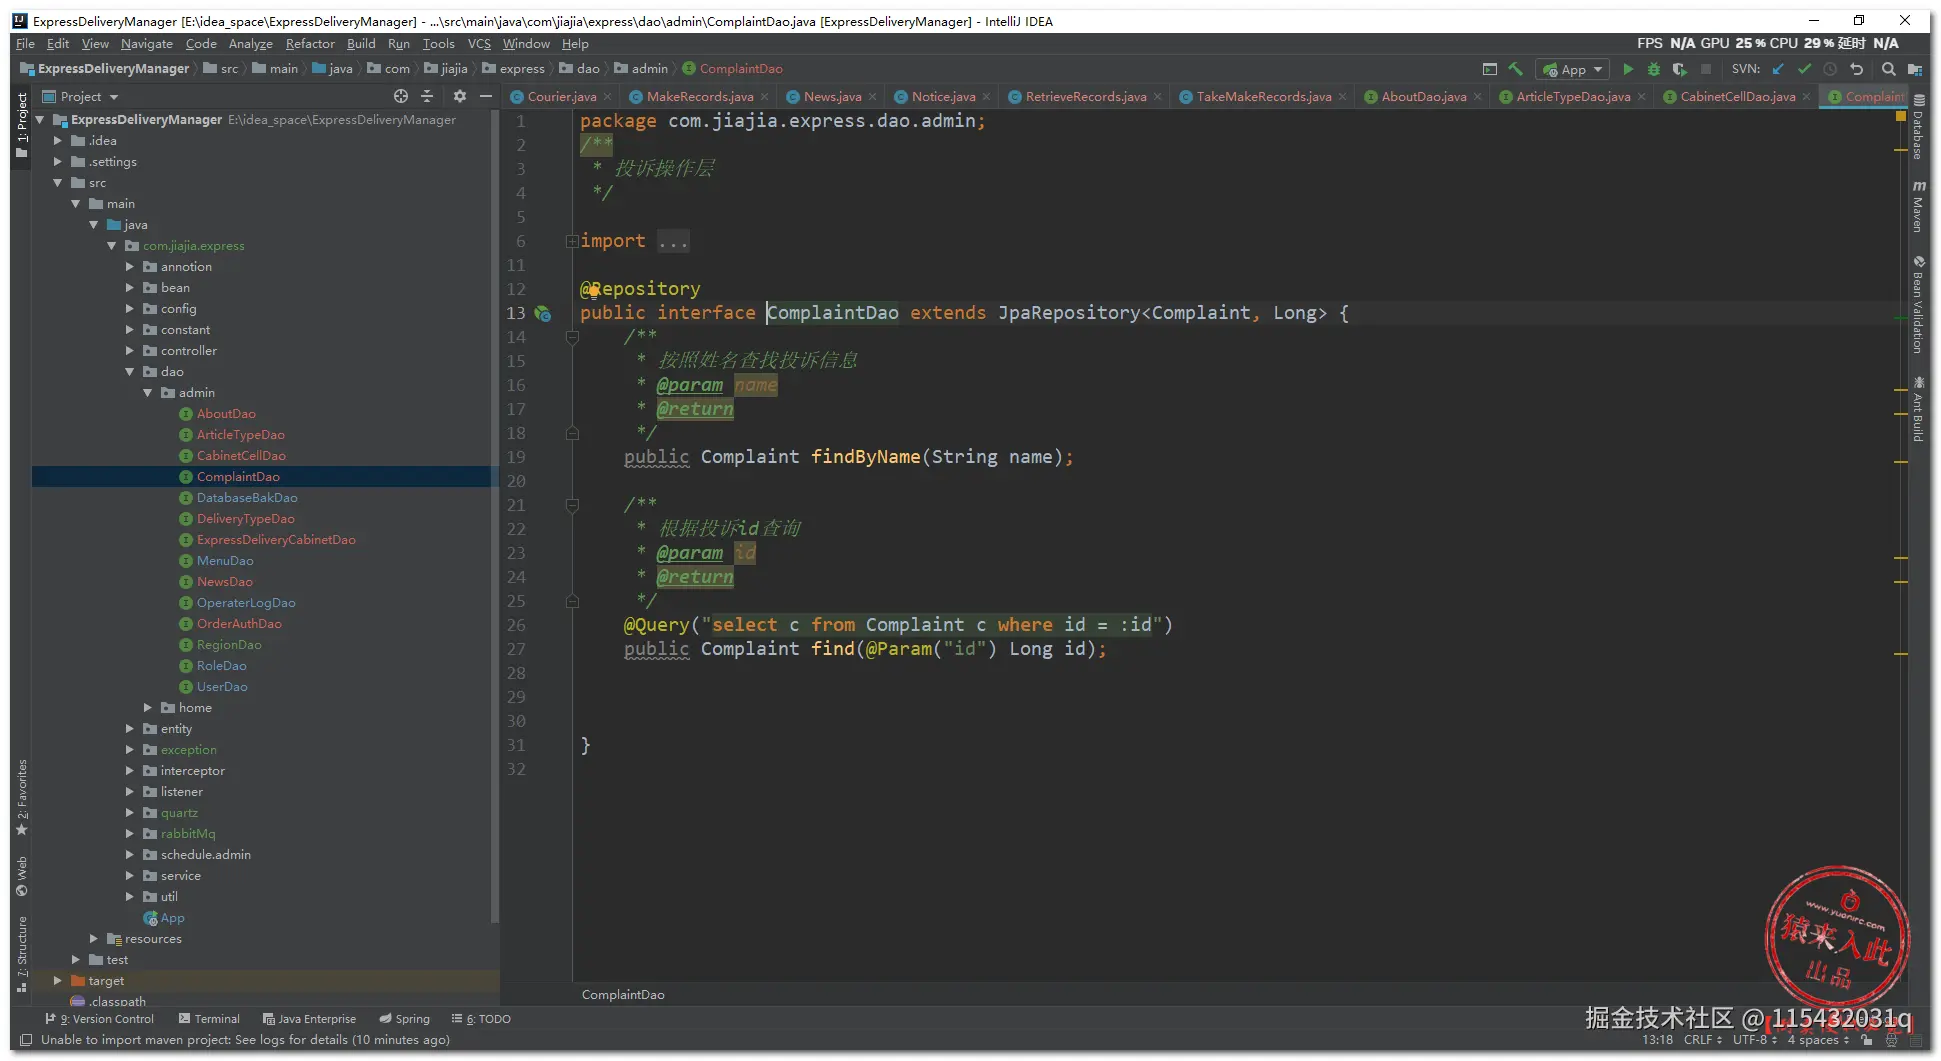
Task: Open the App run configuration dropdown
Action: pyautogui.click(x=1573, y=69)
